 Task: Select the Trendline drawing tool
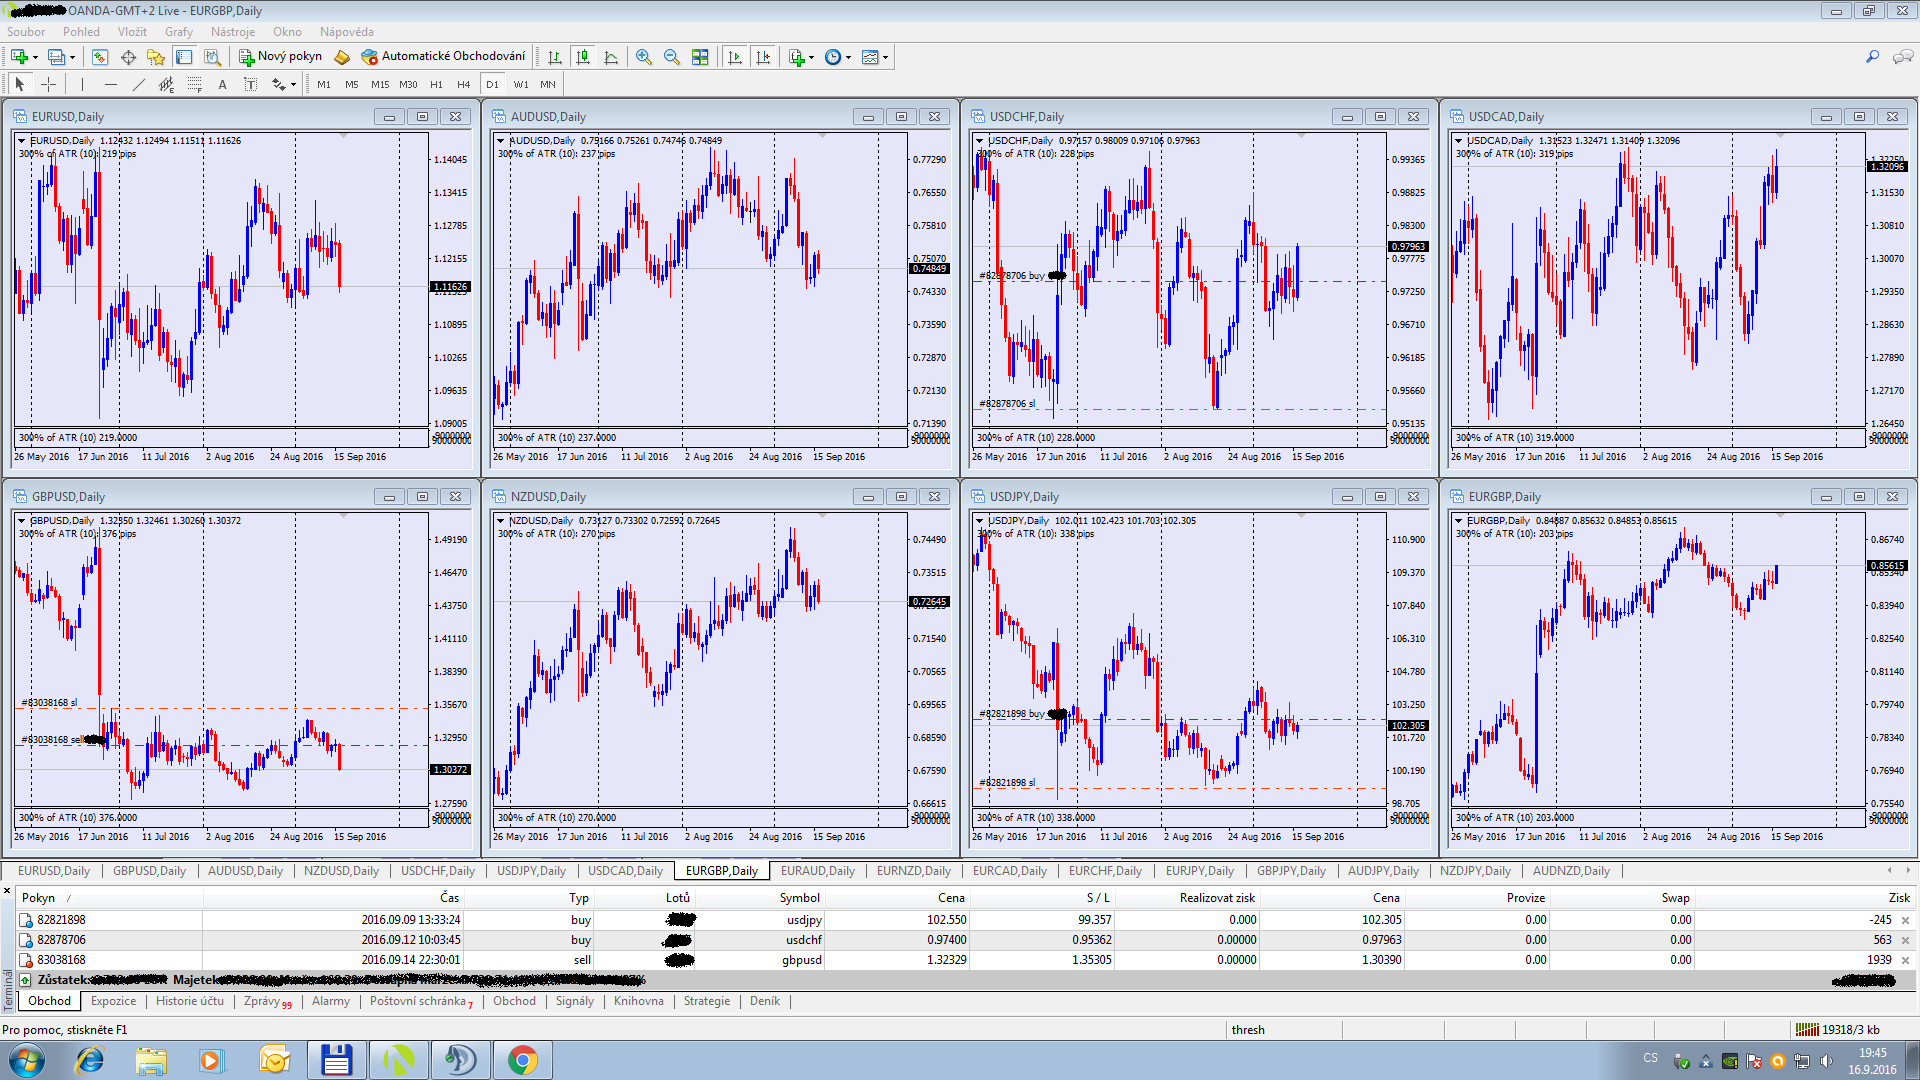[x=139, y=84]
